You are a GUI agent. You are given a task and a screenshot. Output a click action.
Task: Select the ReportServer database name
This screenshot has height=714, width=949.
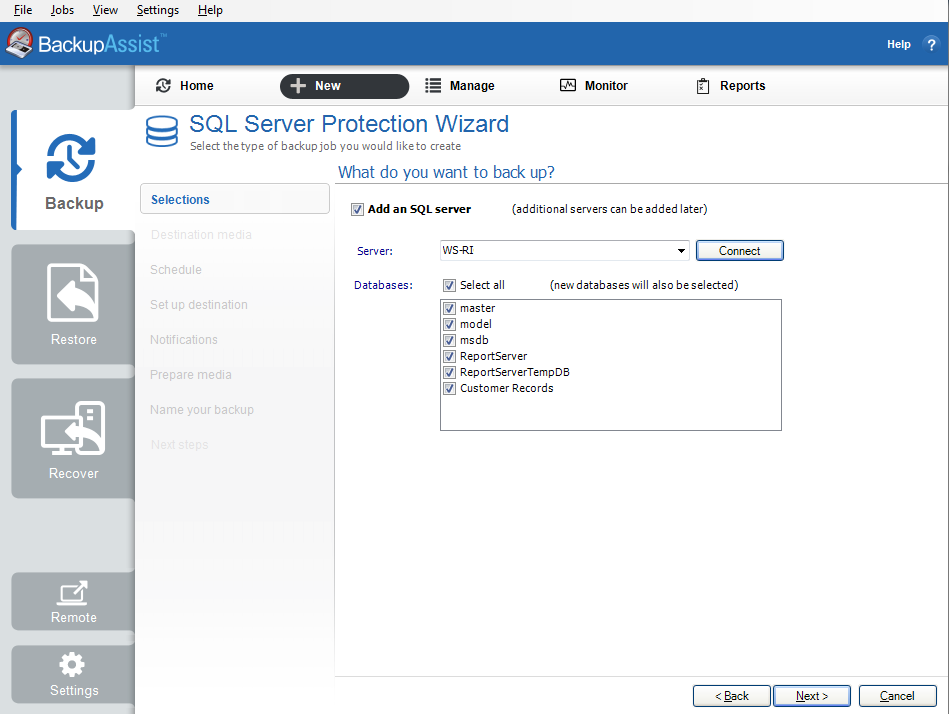click(493, 356)
